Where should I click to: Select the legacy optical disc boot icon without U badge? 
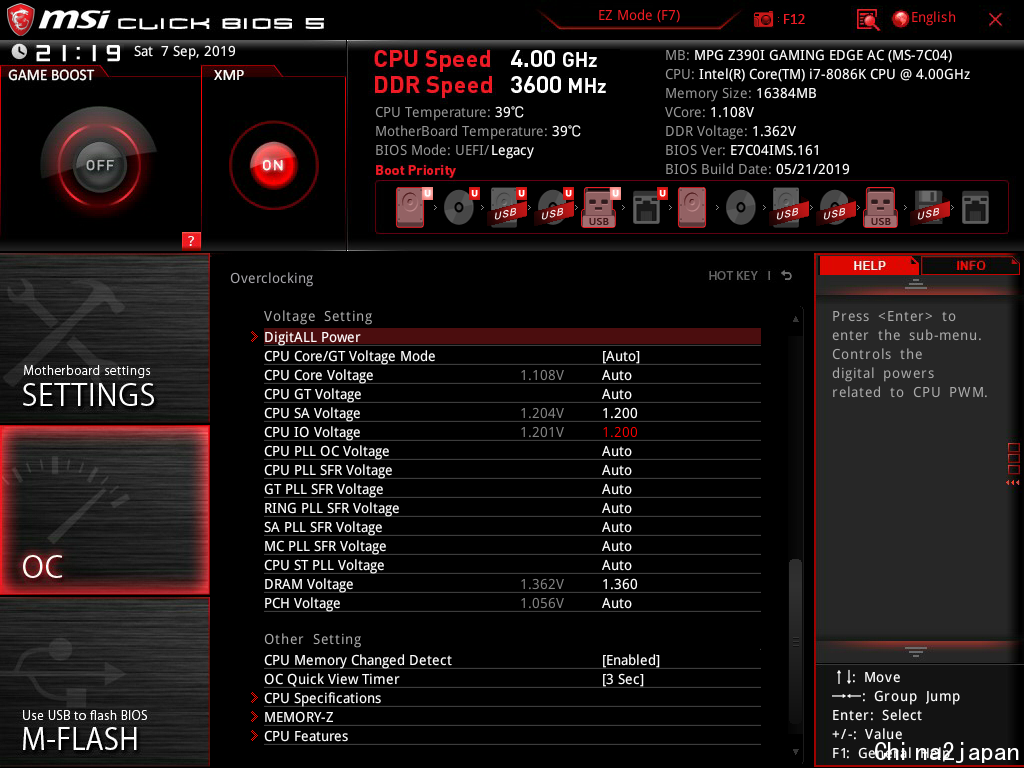tap(741, 208)
